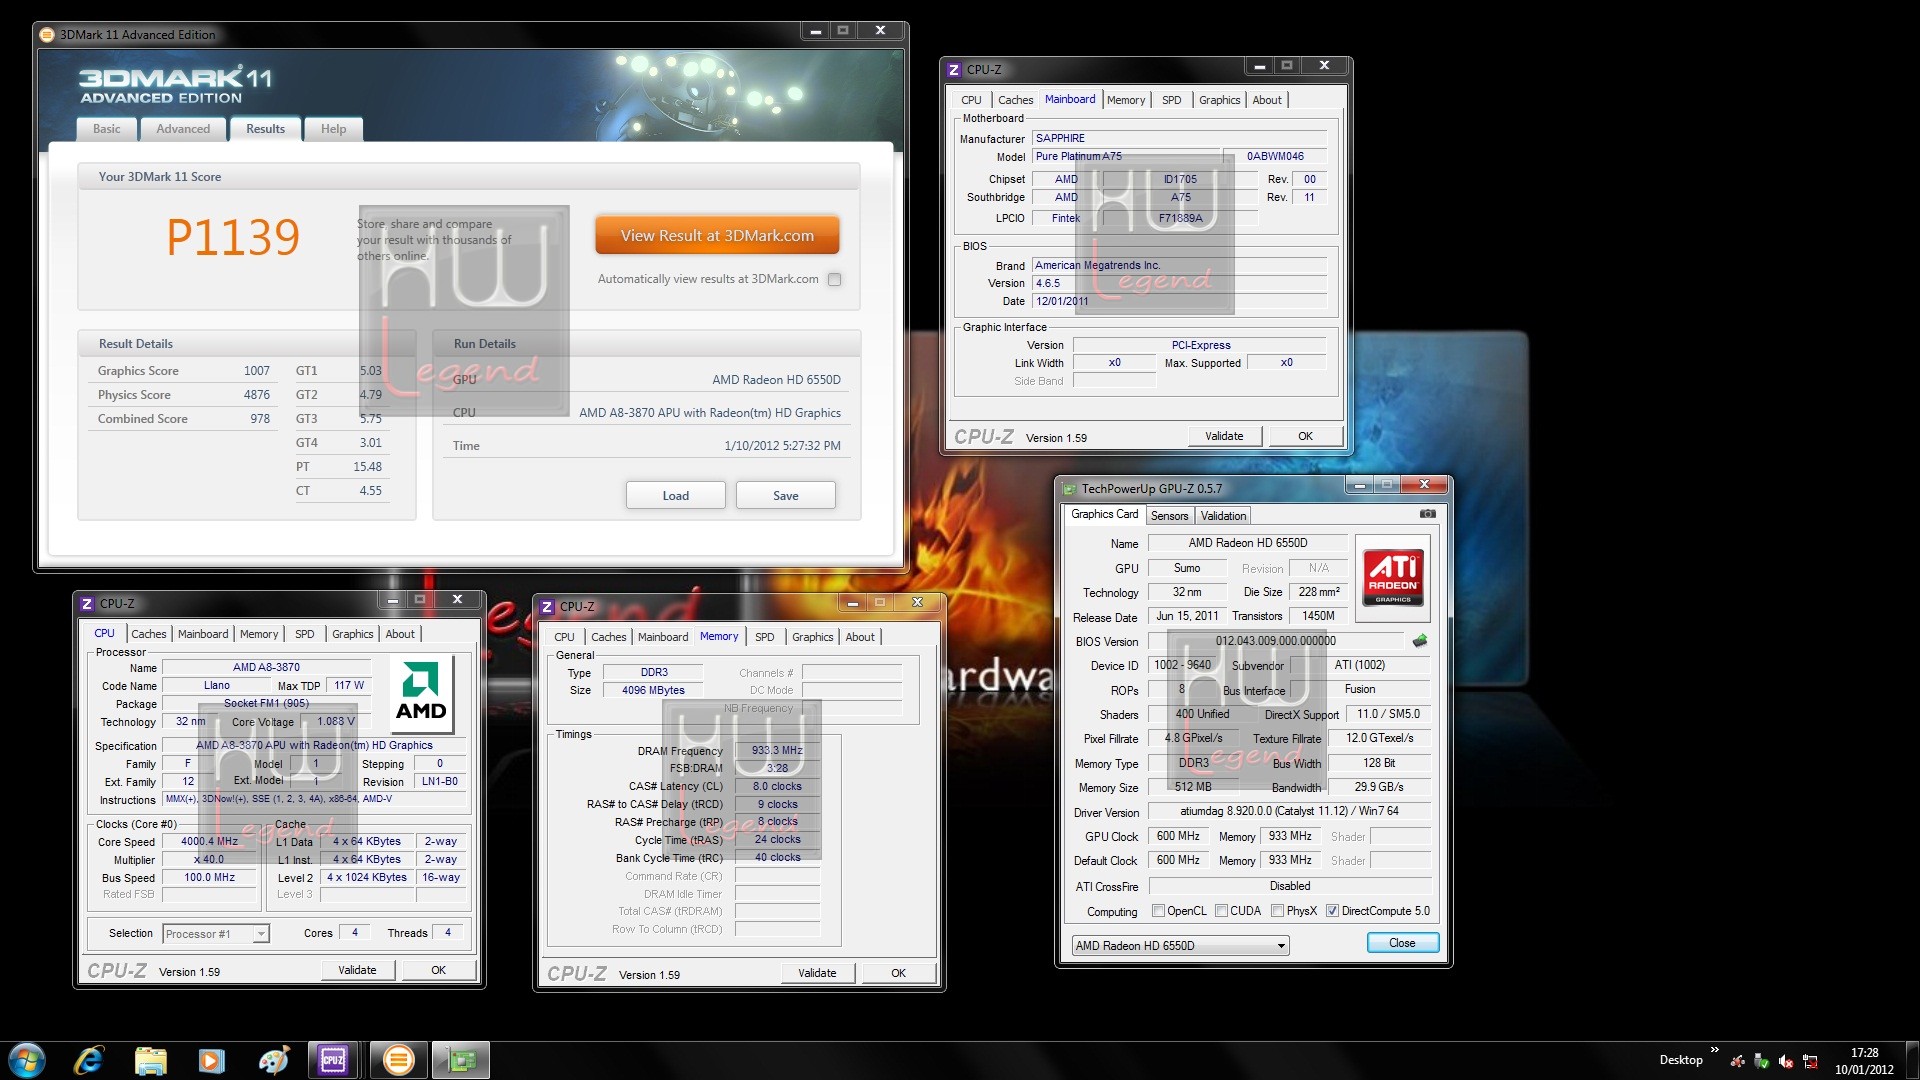The width and height of the screenshot is (1920, 1080).
Task: Click the Physics Score value 4876
Action: (256, 395)
